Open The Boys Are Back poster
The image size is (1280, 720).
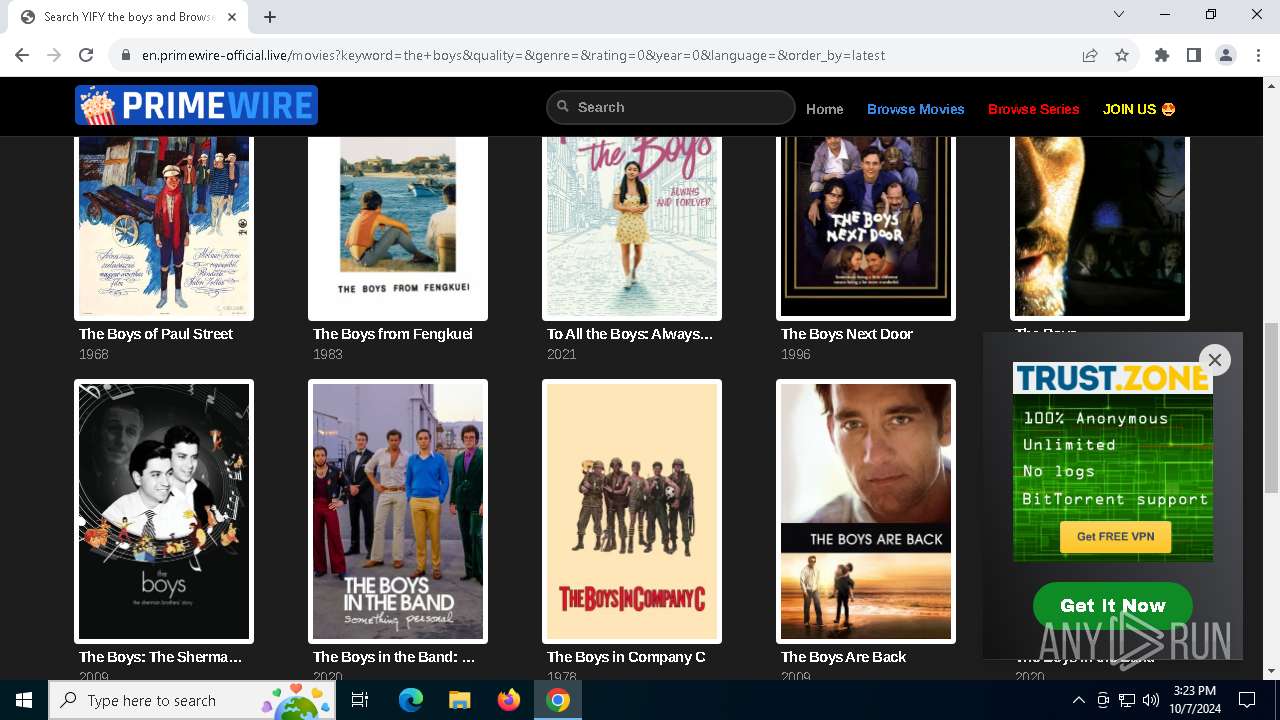coord(866,511)
